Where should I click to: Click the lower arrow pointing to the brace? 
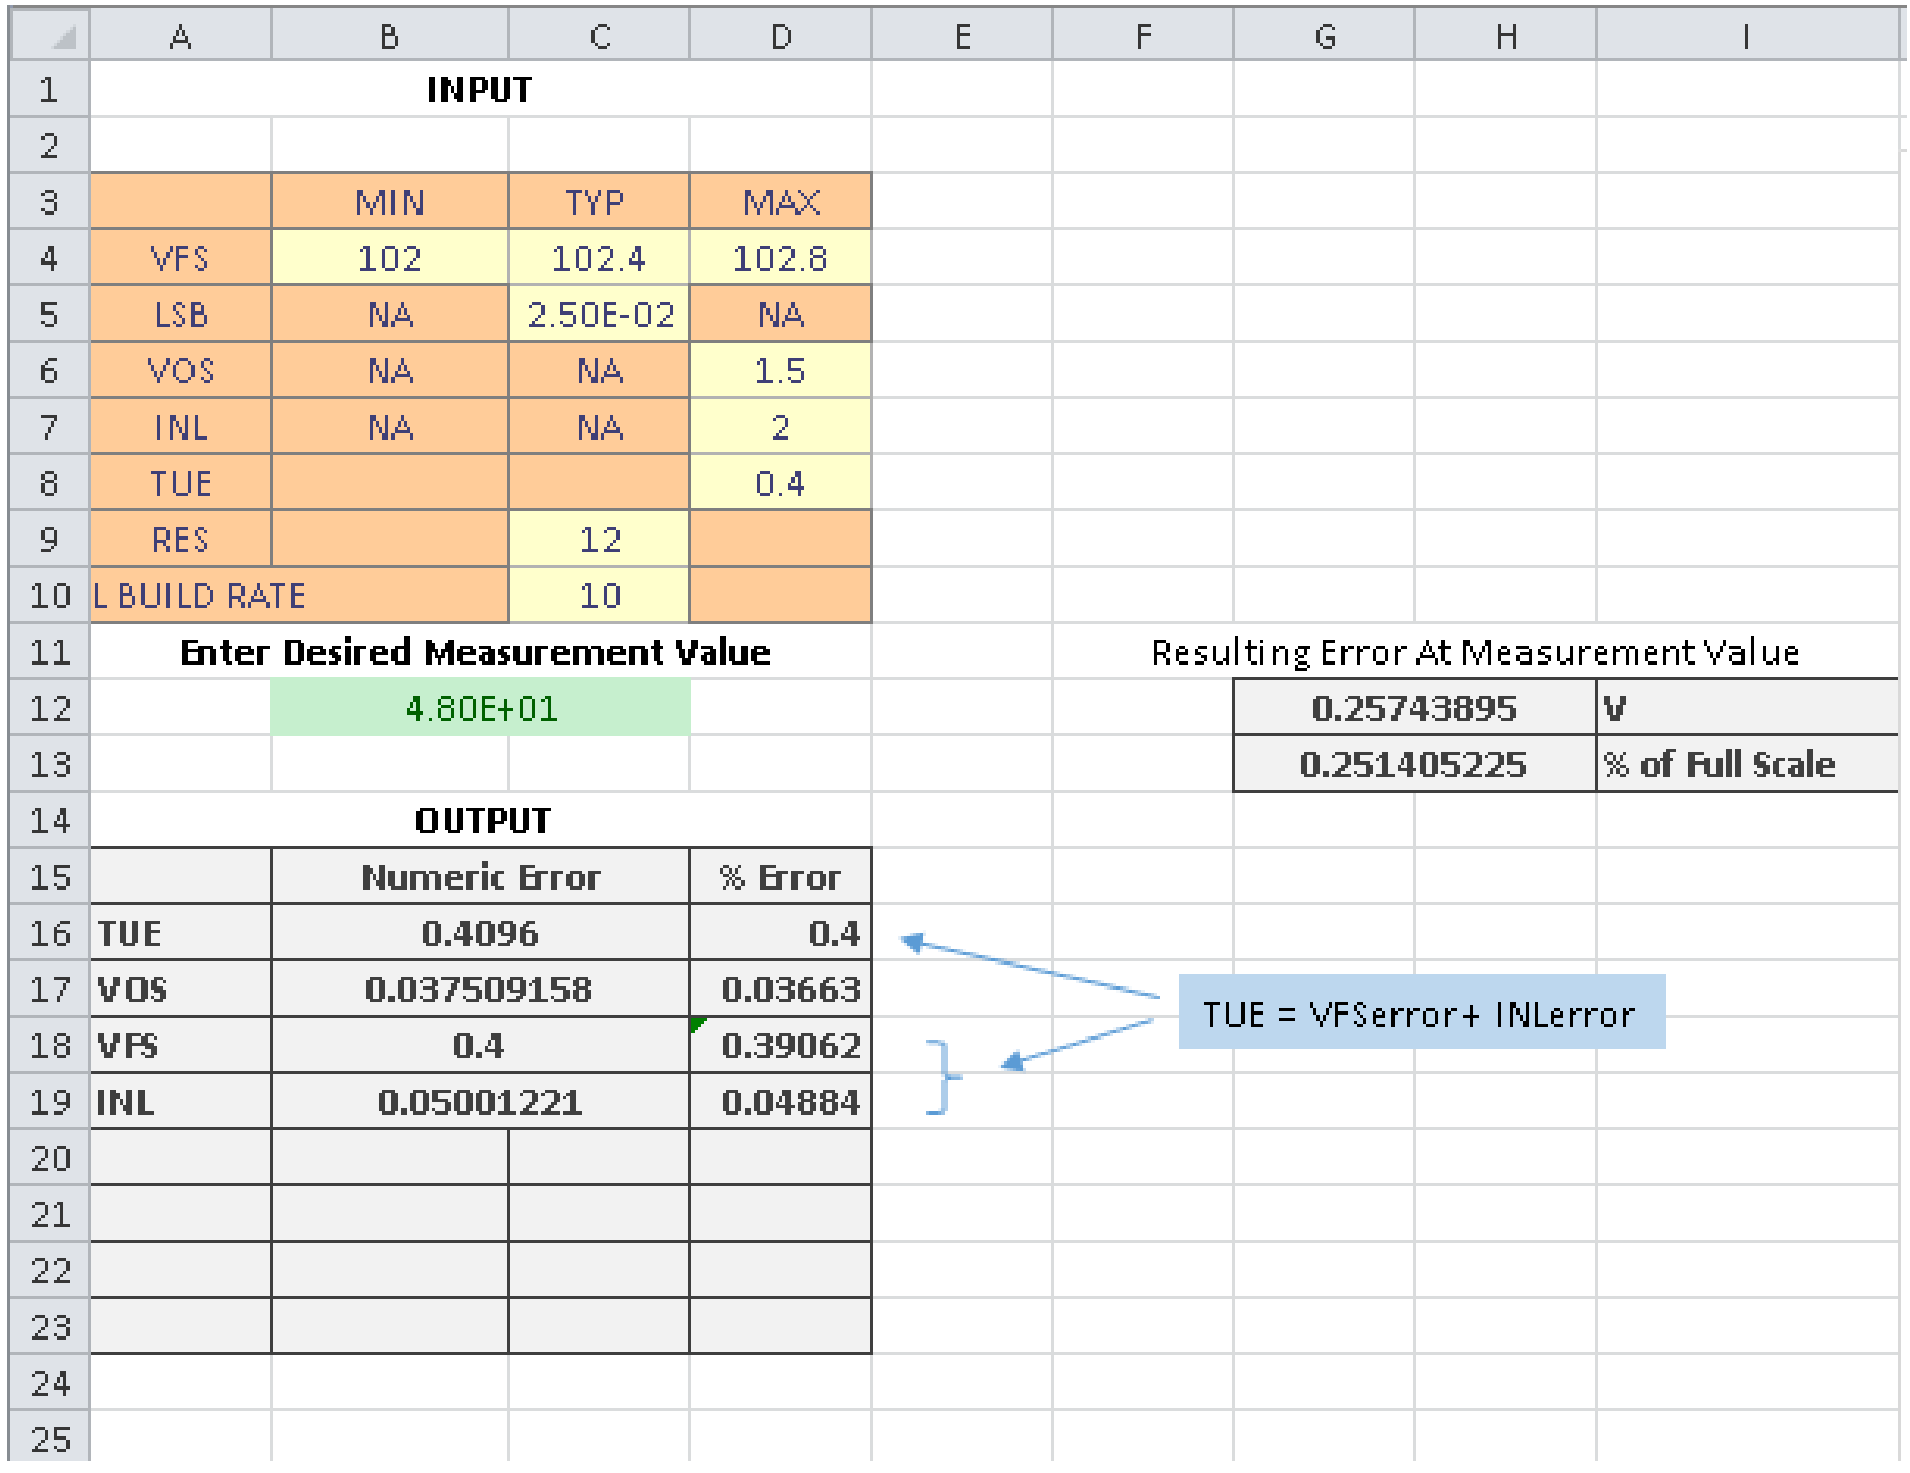1078,1042
